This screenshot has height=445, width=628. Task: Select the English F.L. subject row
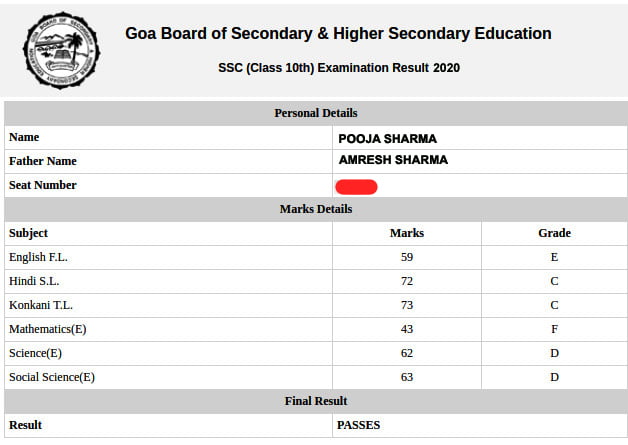click(38, 257)
